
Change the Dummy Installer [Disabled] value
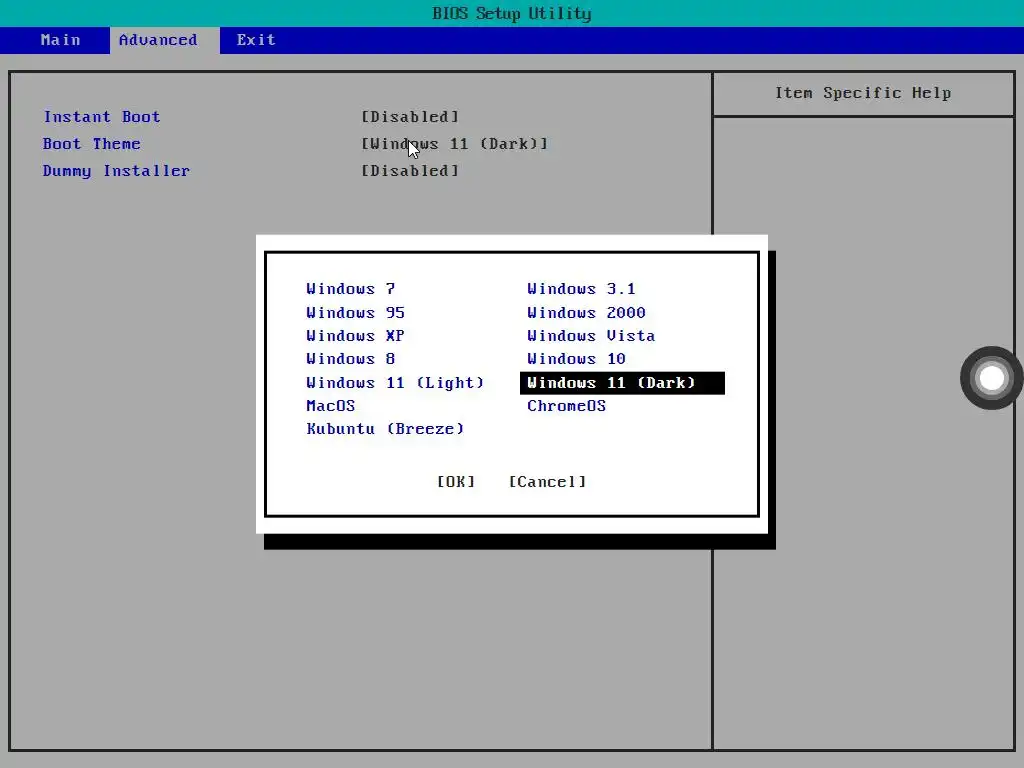410,170
